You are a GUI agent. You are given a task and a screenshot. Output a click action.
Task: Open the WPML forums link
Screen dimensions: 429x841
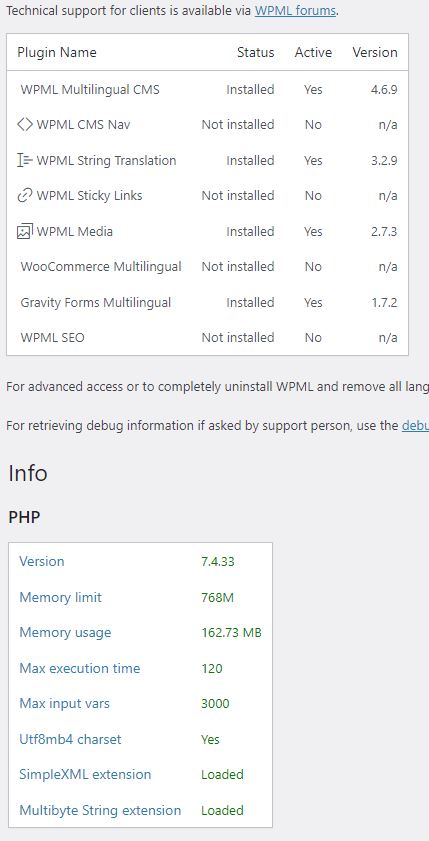[295, 10]
